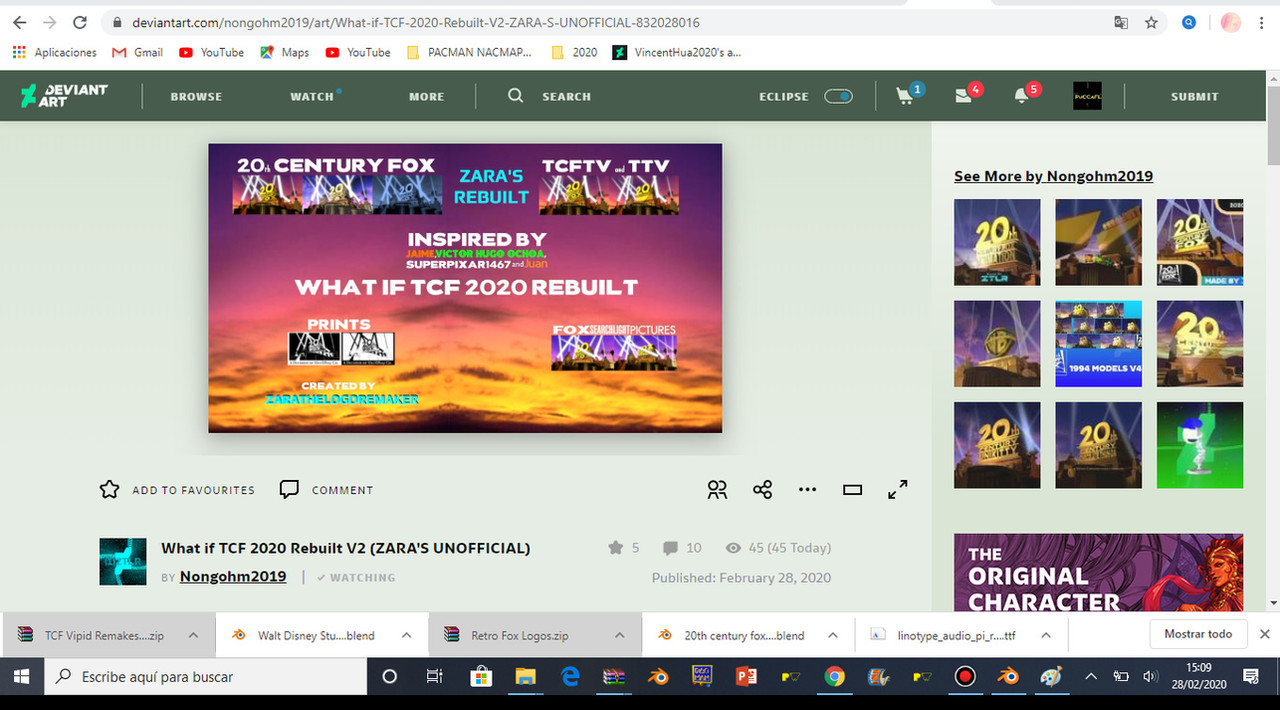Image resolution: width=1280 pixels, height=710 pixels.
Task: Click the Chrome address bar URL
Action: (416, 22)
